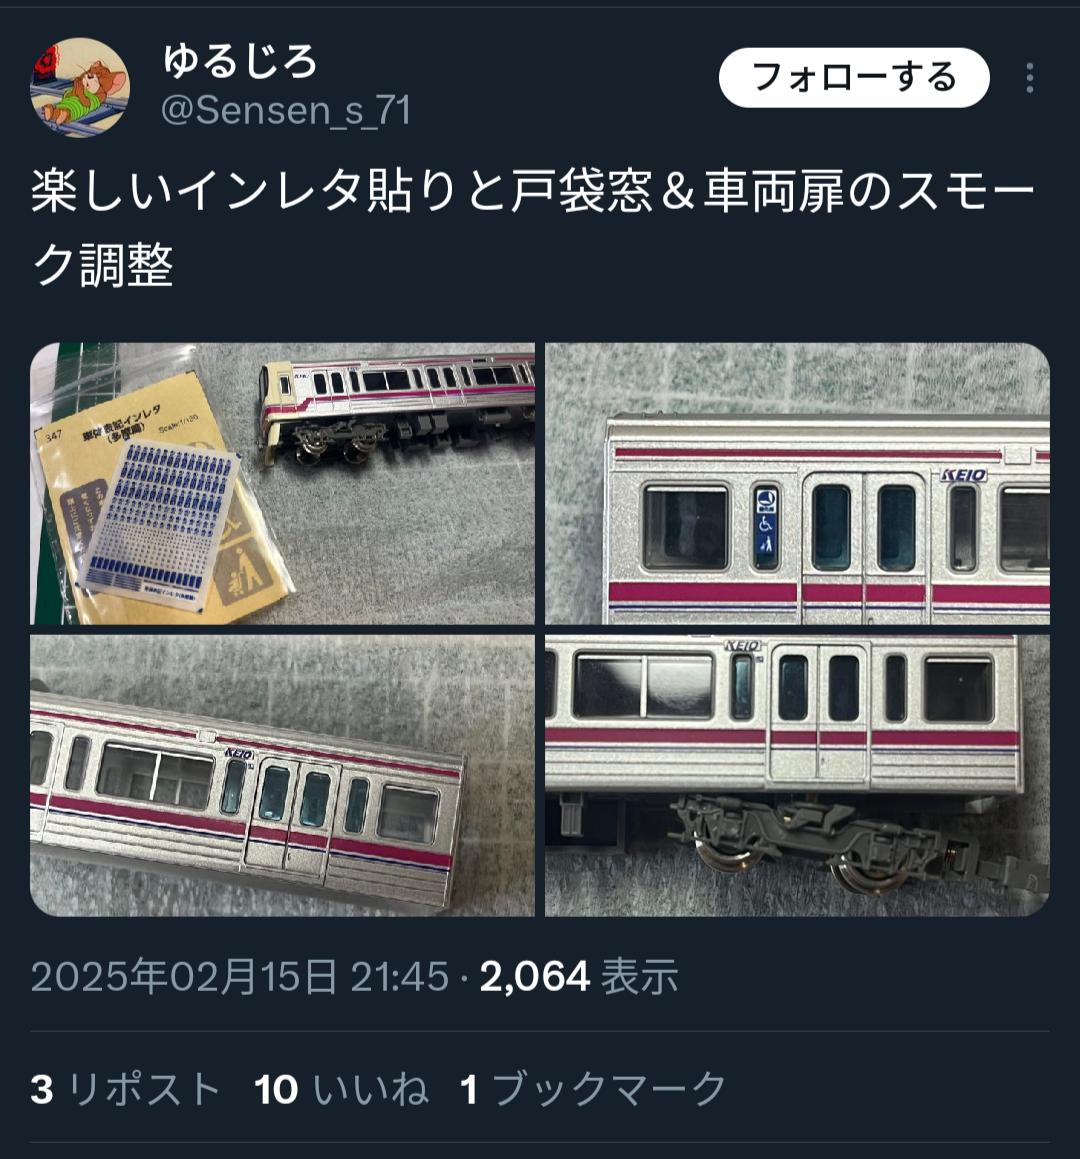This screenshot has width=1080, height=1159.
Task: Click the tweet text about インレタ貼り
Action: click(x=532, y=227)
